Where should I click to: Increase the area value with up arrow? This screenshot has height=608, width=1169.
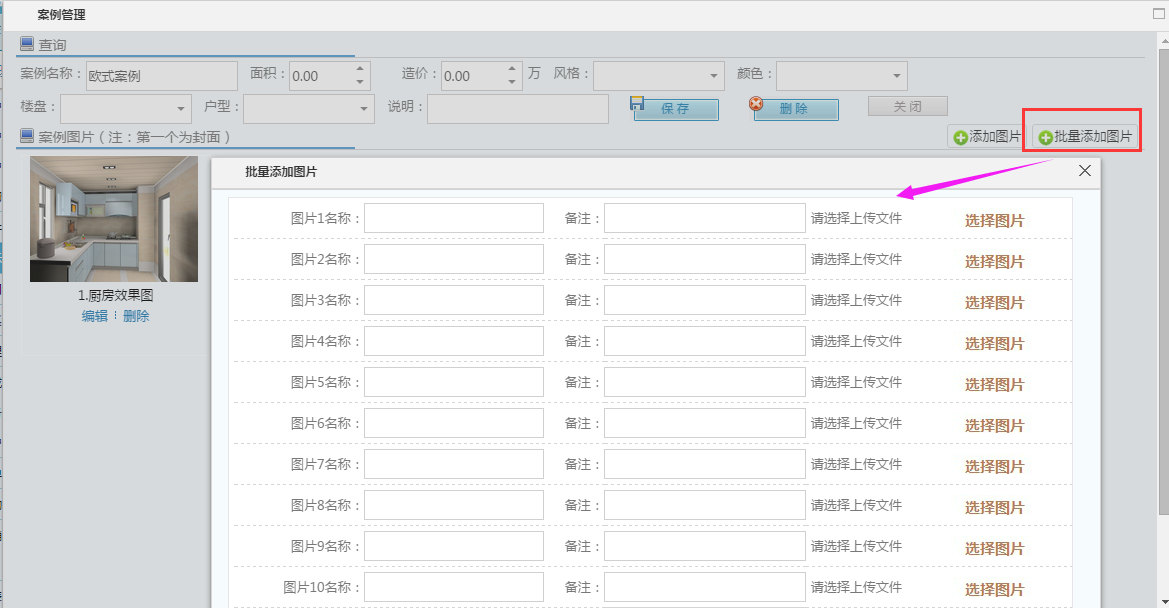(360, 69)
